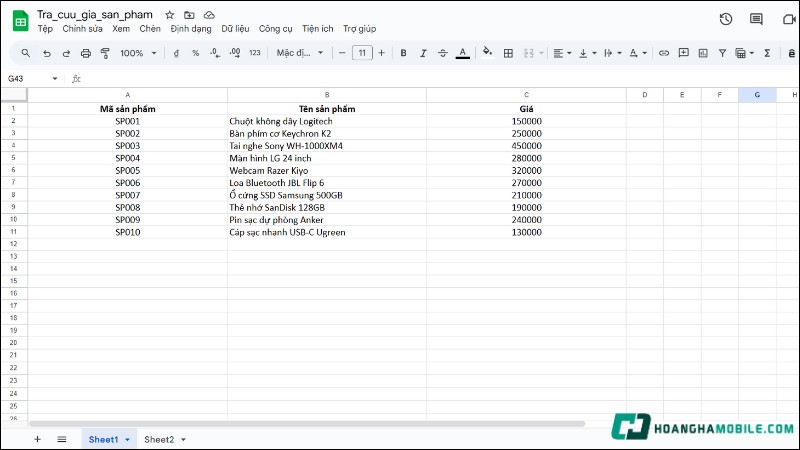Open the 123 number formats menu

point(255,53)
